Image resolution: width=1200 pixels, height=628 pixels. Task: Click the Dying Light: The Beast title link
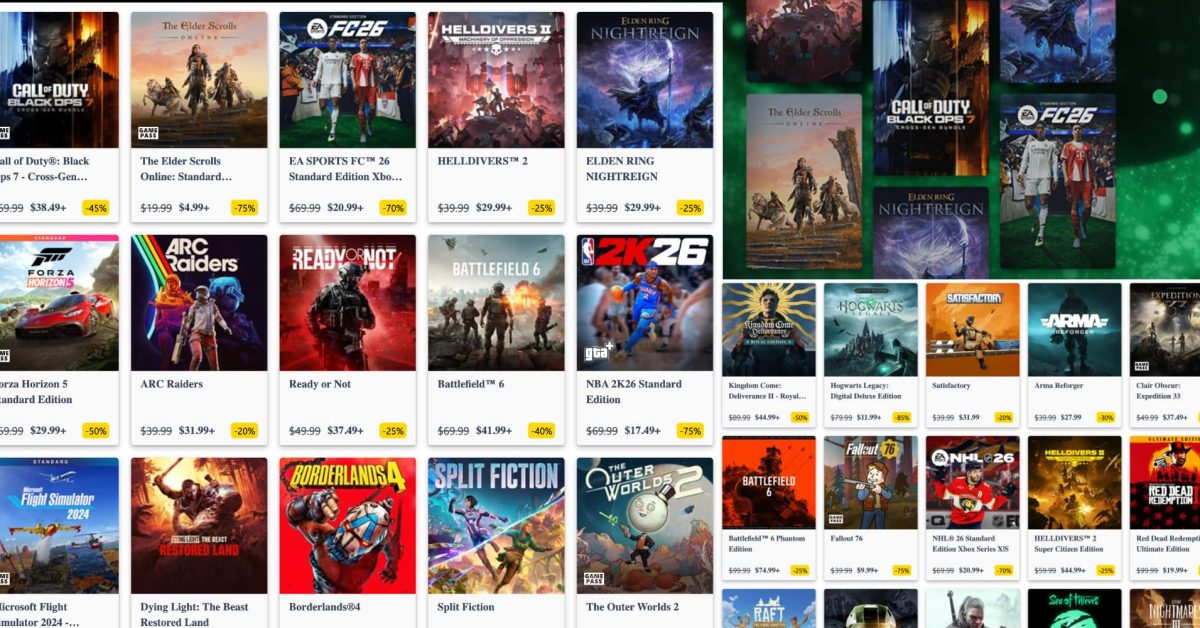point(196,614)
